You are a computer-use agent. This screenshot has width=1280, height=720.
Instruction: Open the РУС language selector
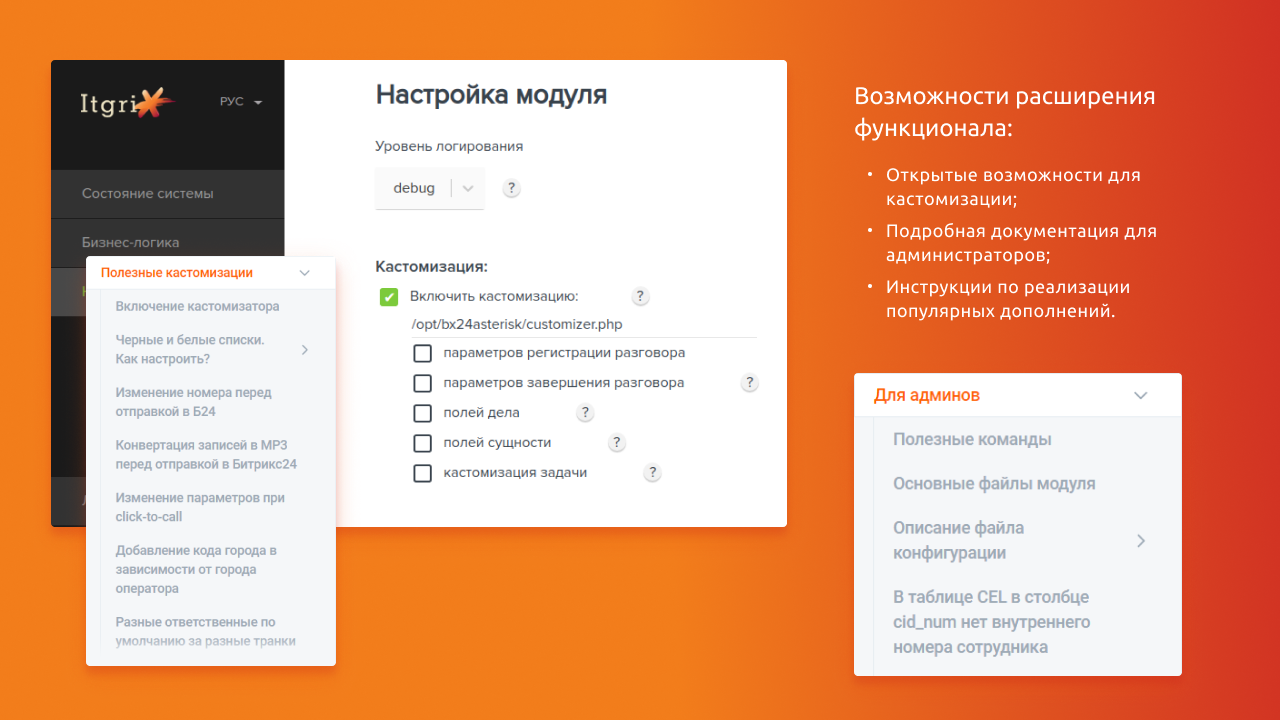pyautogui.click(x=240, y=101)
